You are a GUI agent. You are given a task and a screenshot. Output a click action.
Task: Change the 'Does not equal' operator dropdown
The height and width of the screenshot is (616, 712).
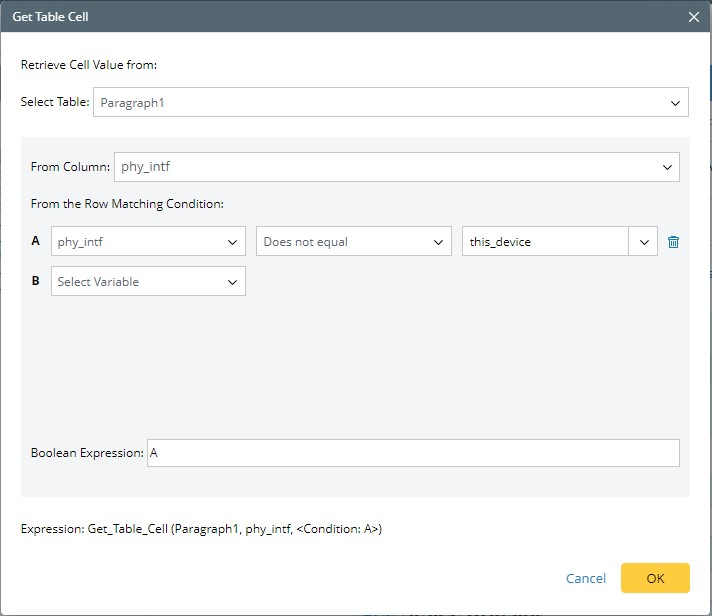(354, 242)
